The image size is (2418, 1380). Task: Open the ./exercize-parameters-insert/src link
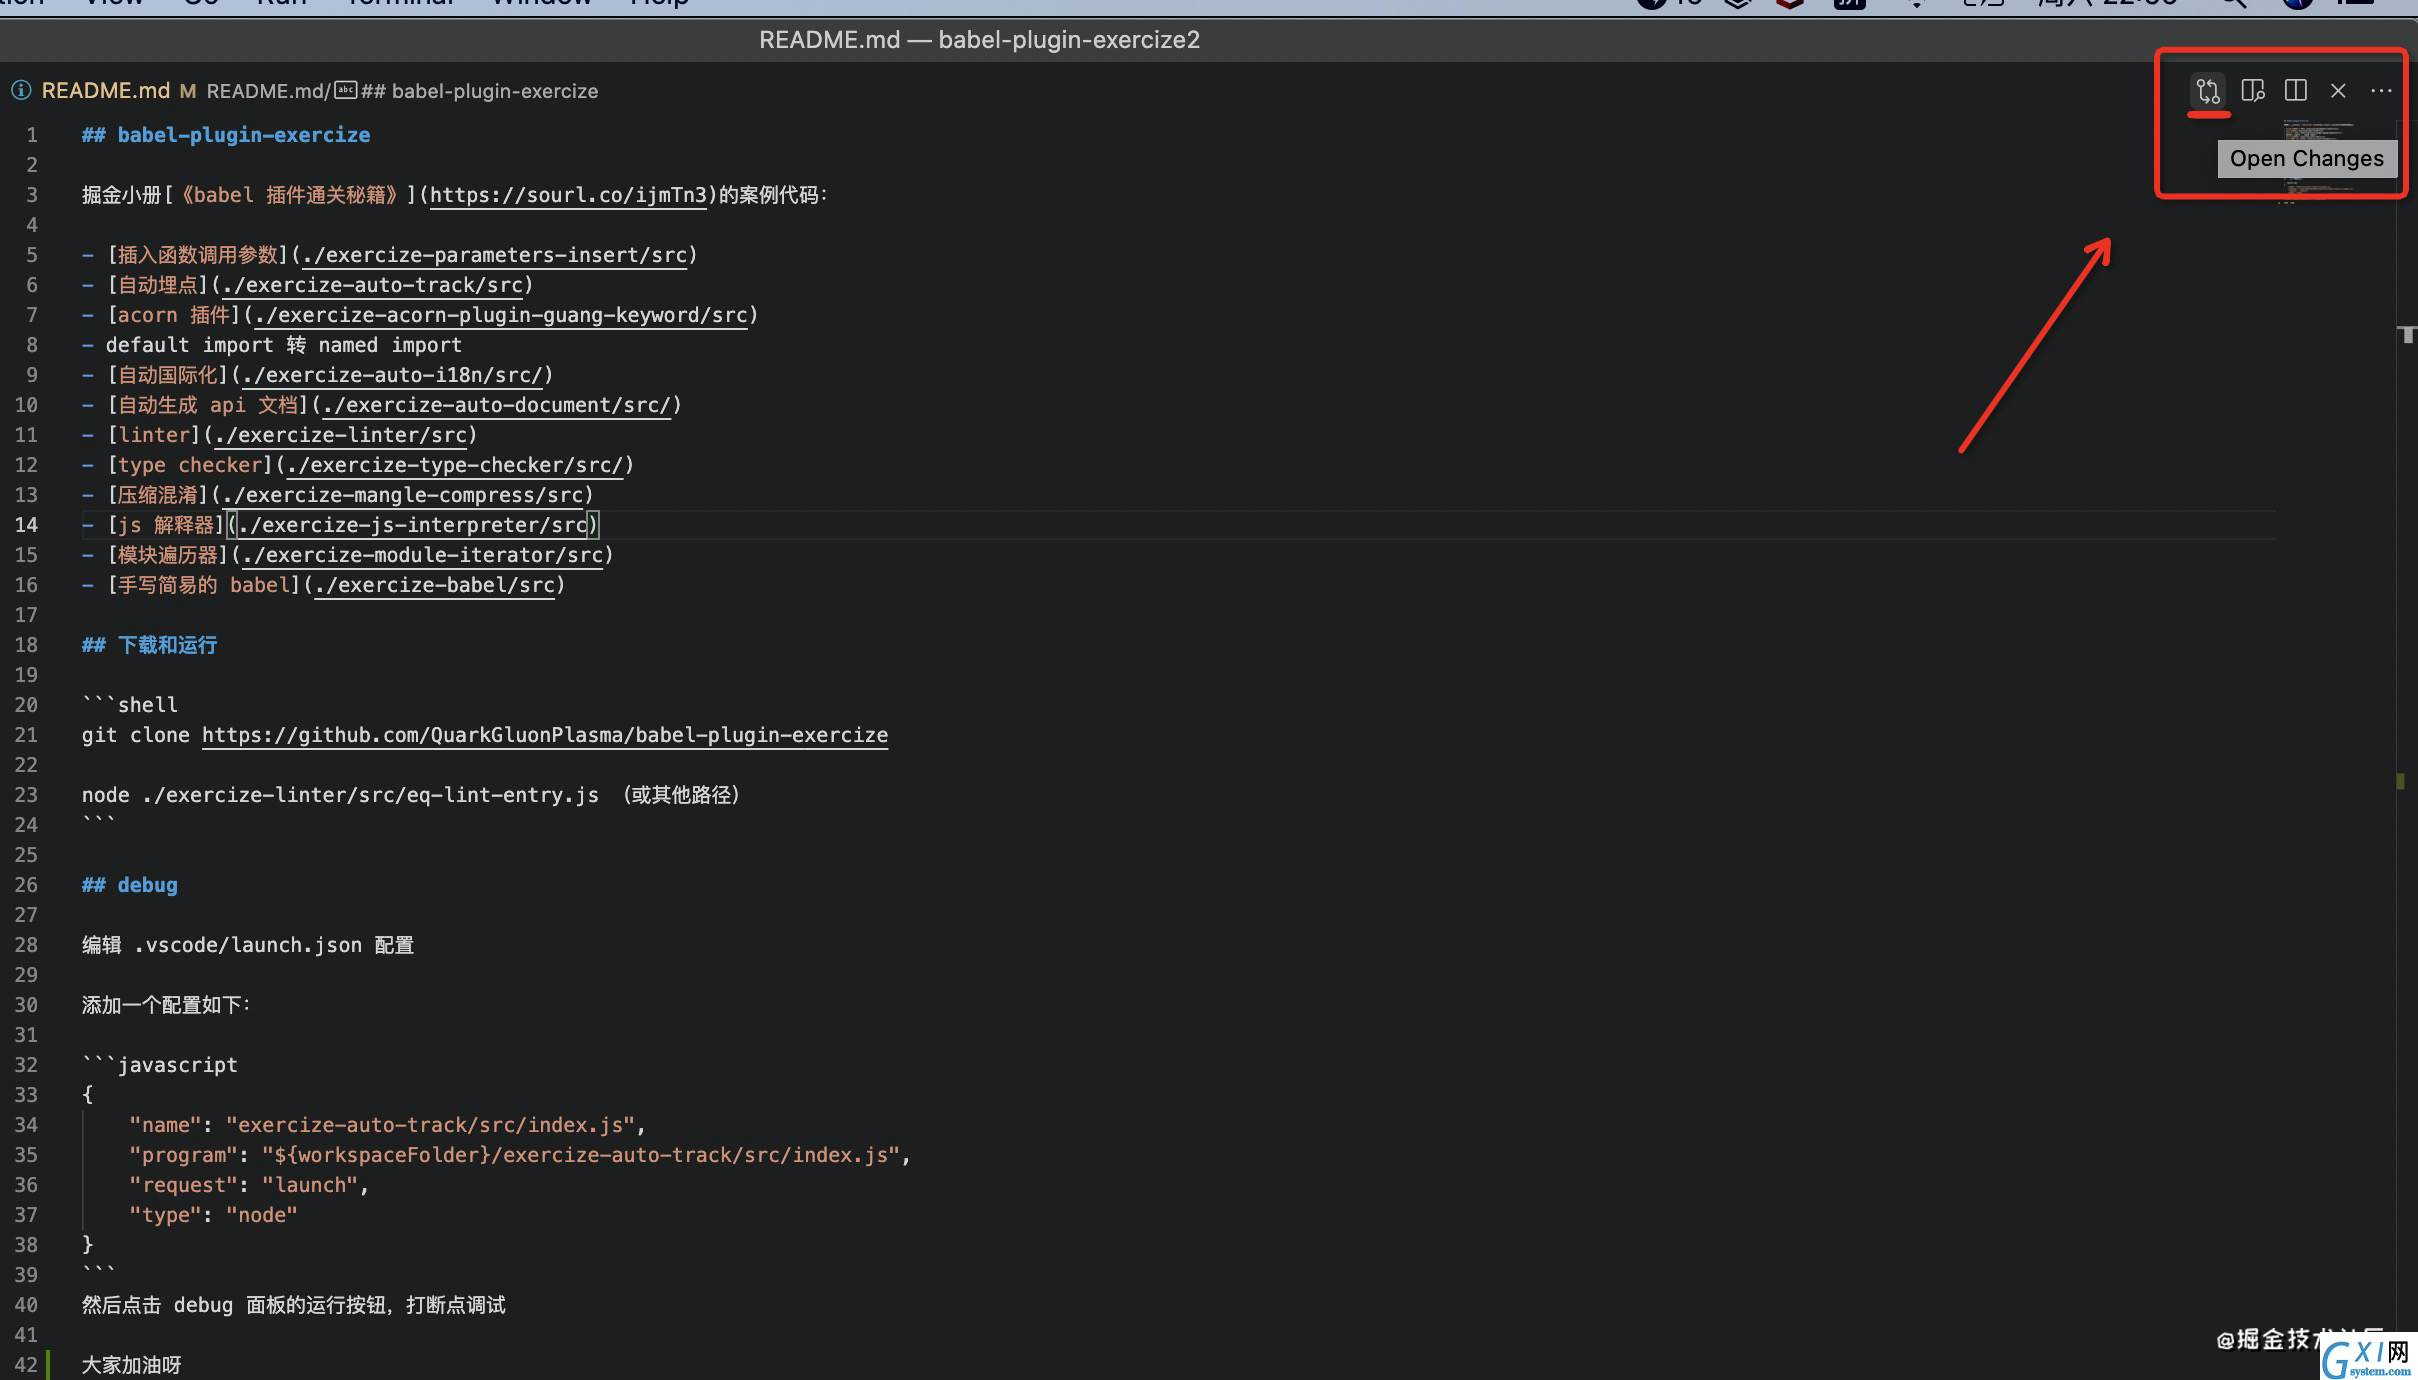click(x=495, y=255)
